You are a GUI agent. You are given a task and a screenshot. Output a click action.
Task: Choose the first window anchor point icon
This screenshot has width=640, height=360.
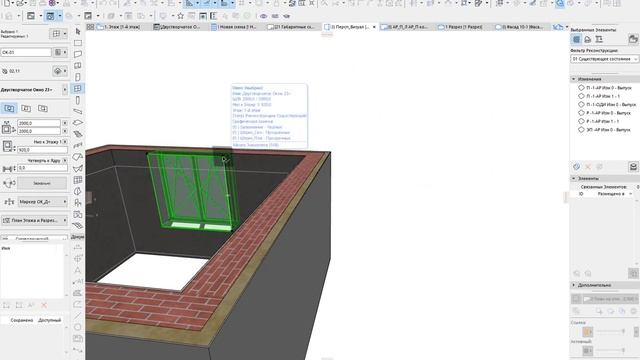coord(9,108)
